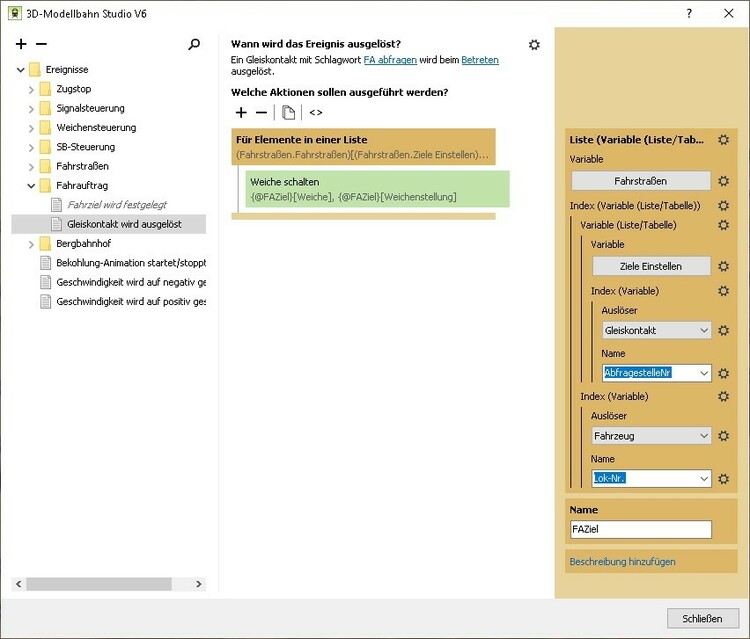Click the Name input field containing FAZiel
Screen dimensions: 750x639
640,530
